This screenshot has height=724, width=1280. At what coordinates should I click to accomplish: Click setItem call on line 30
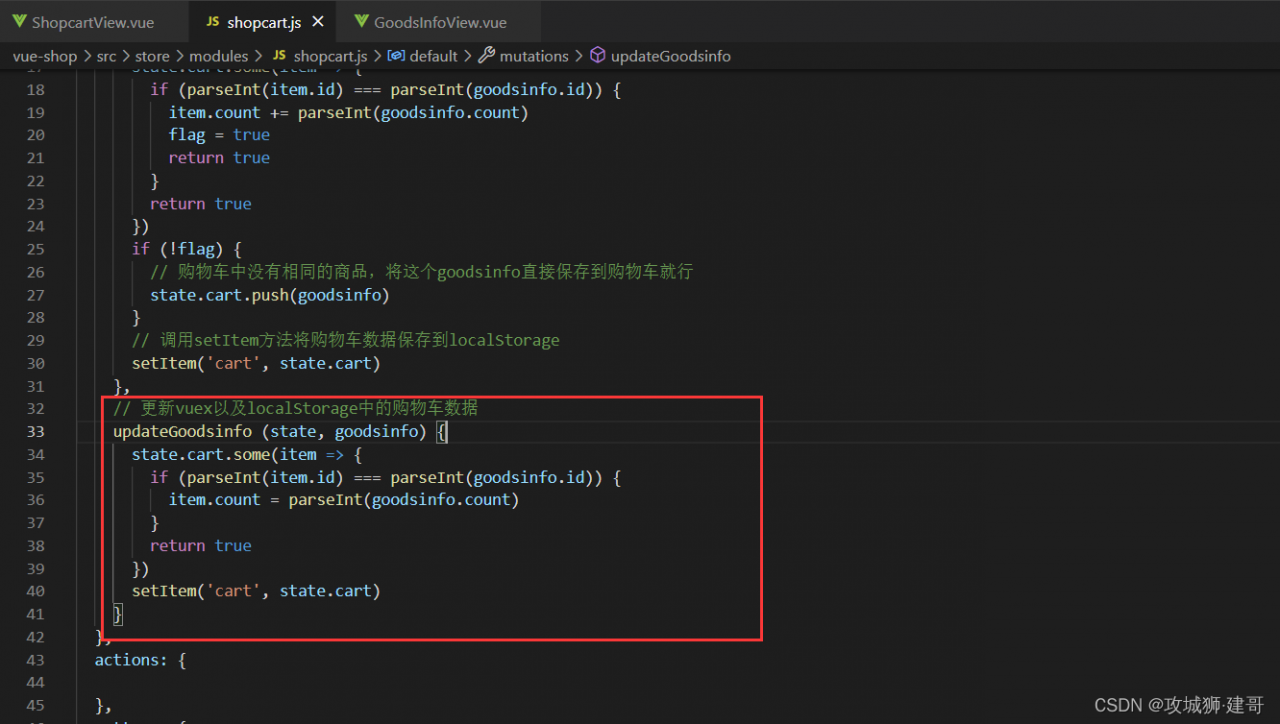[x=256, y=363]
